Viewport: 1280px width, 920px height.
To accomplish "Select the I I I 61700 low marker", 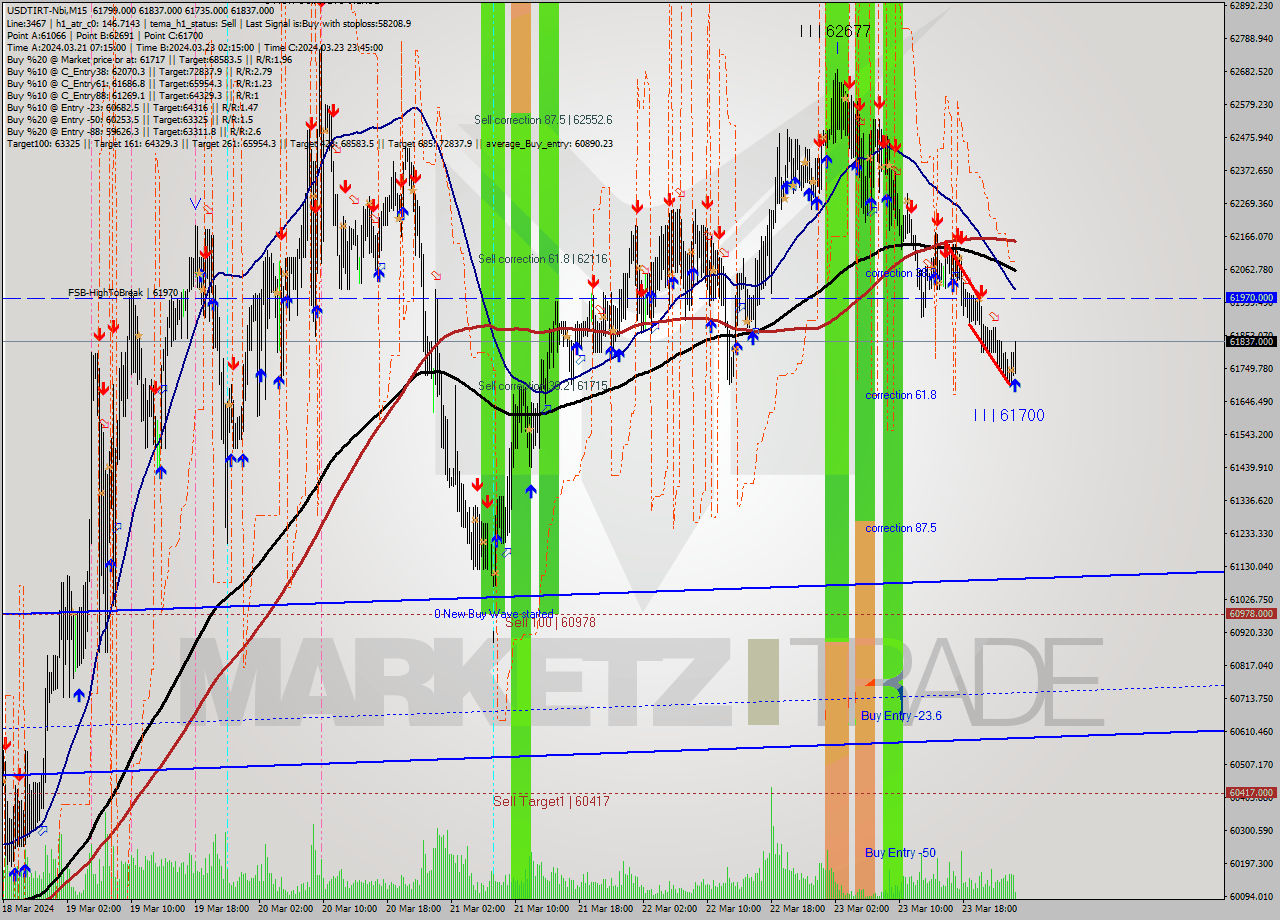I will [x=1009, y=415].
